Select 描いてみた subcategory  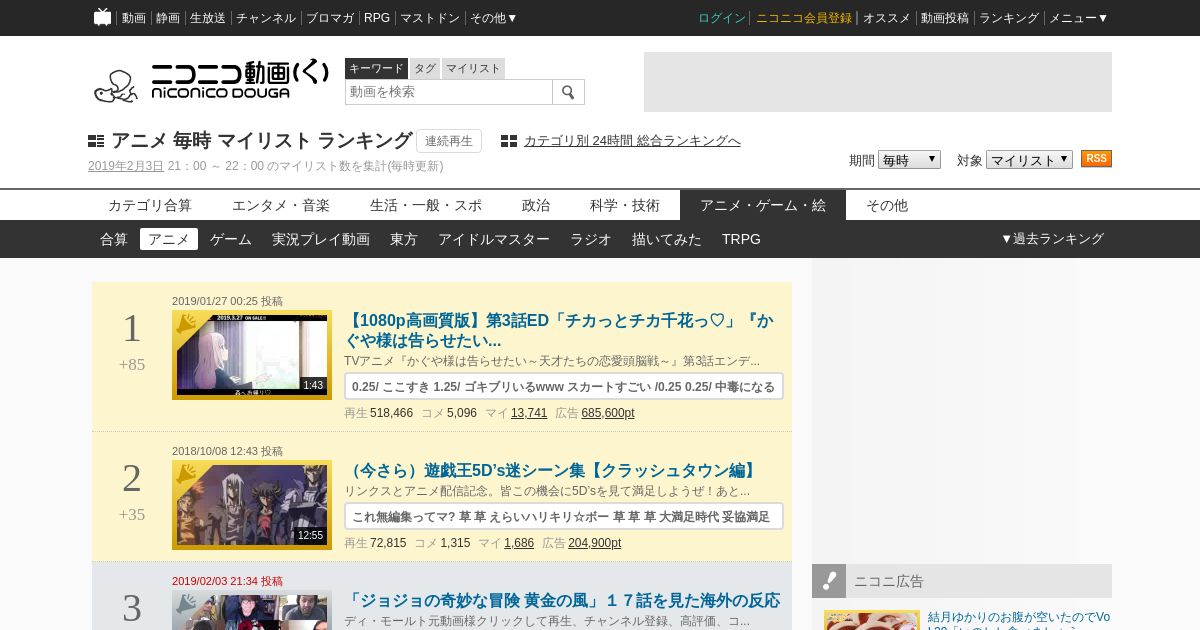667,239
